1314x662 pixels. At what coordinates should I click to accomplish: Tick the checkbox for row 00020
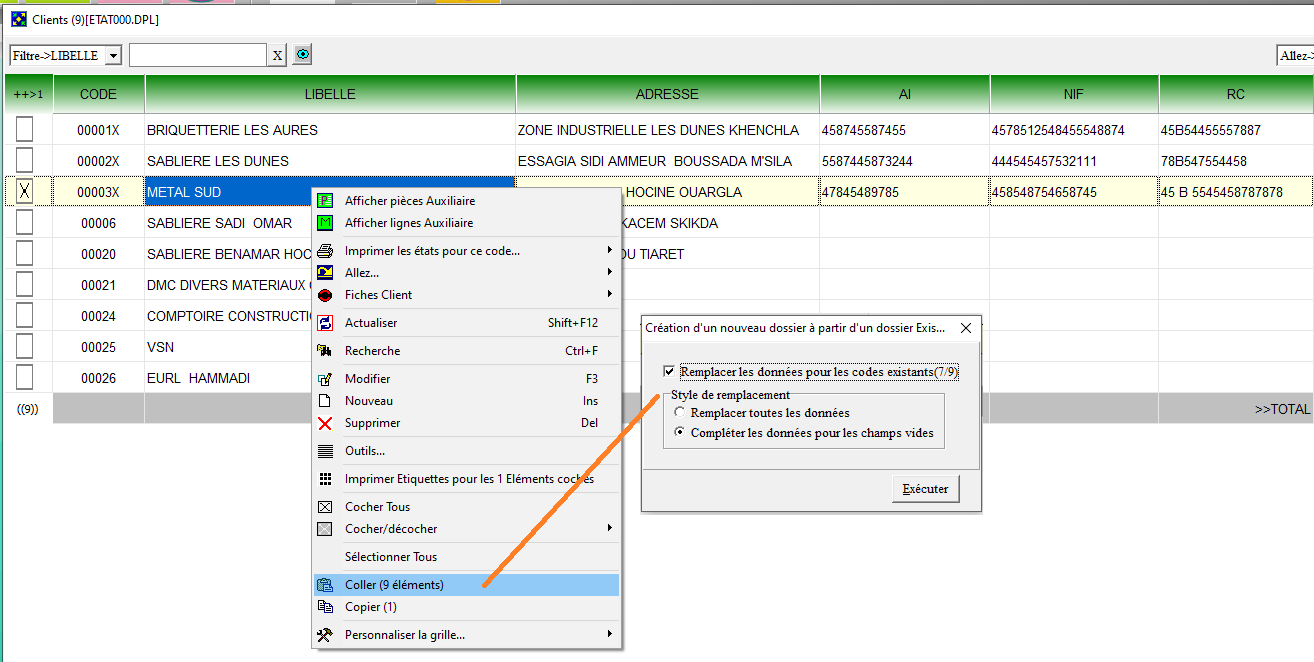[25, 254]
